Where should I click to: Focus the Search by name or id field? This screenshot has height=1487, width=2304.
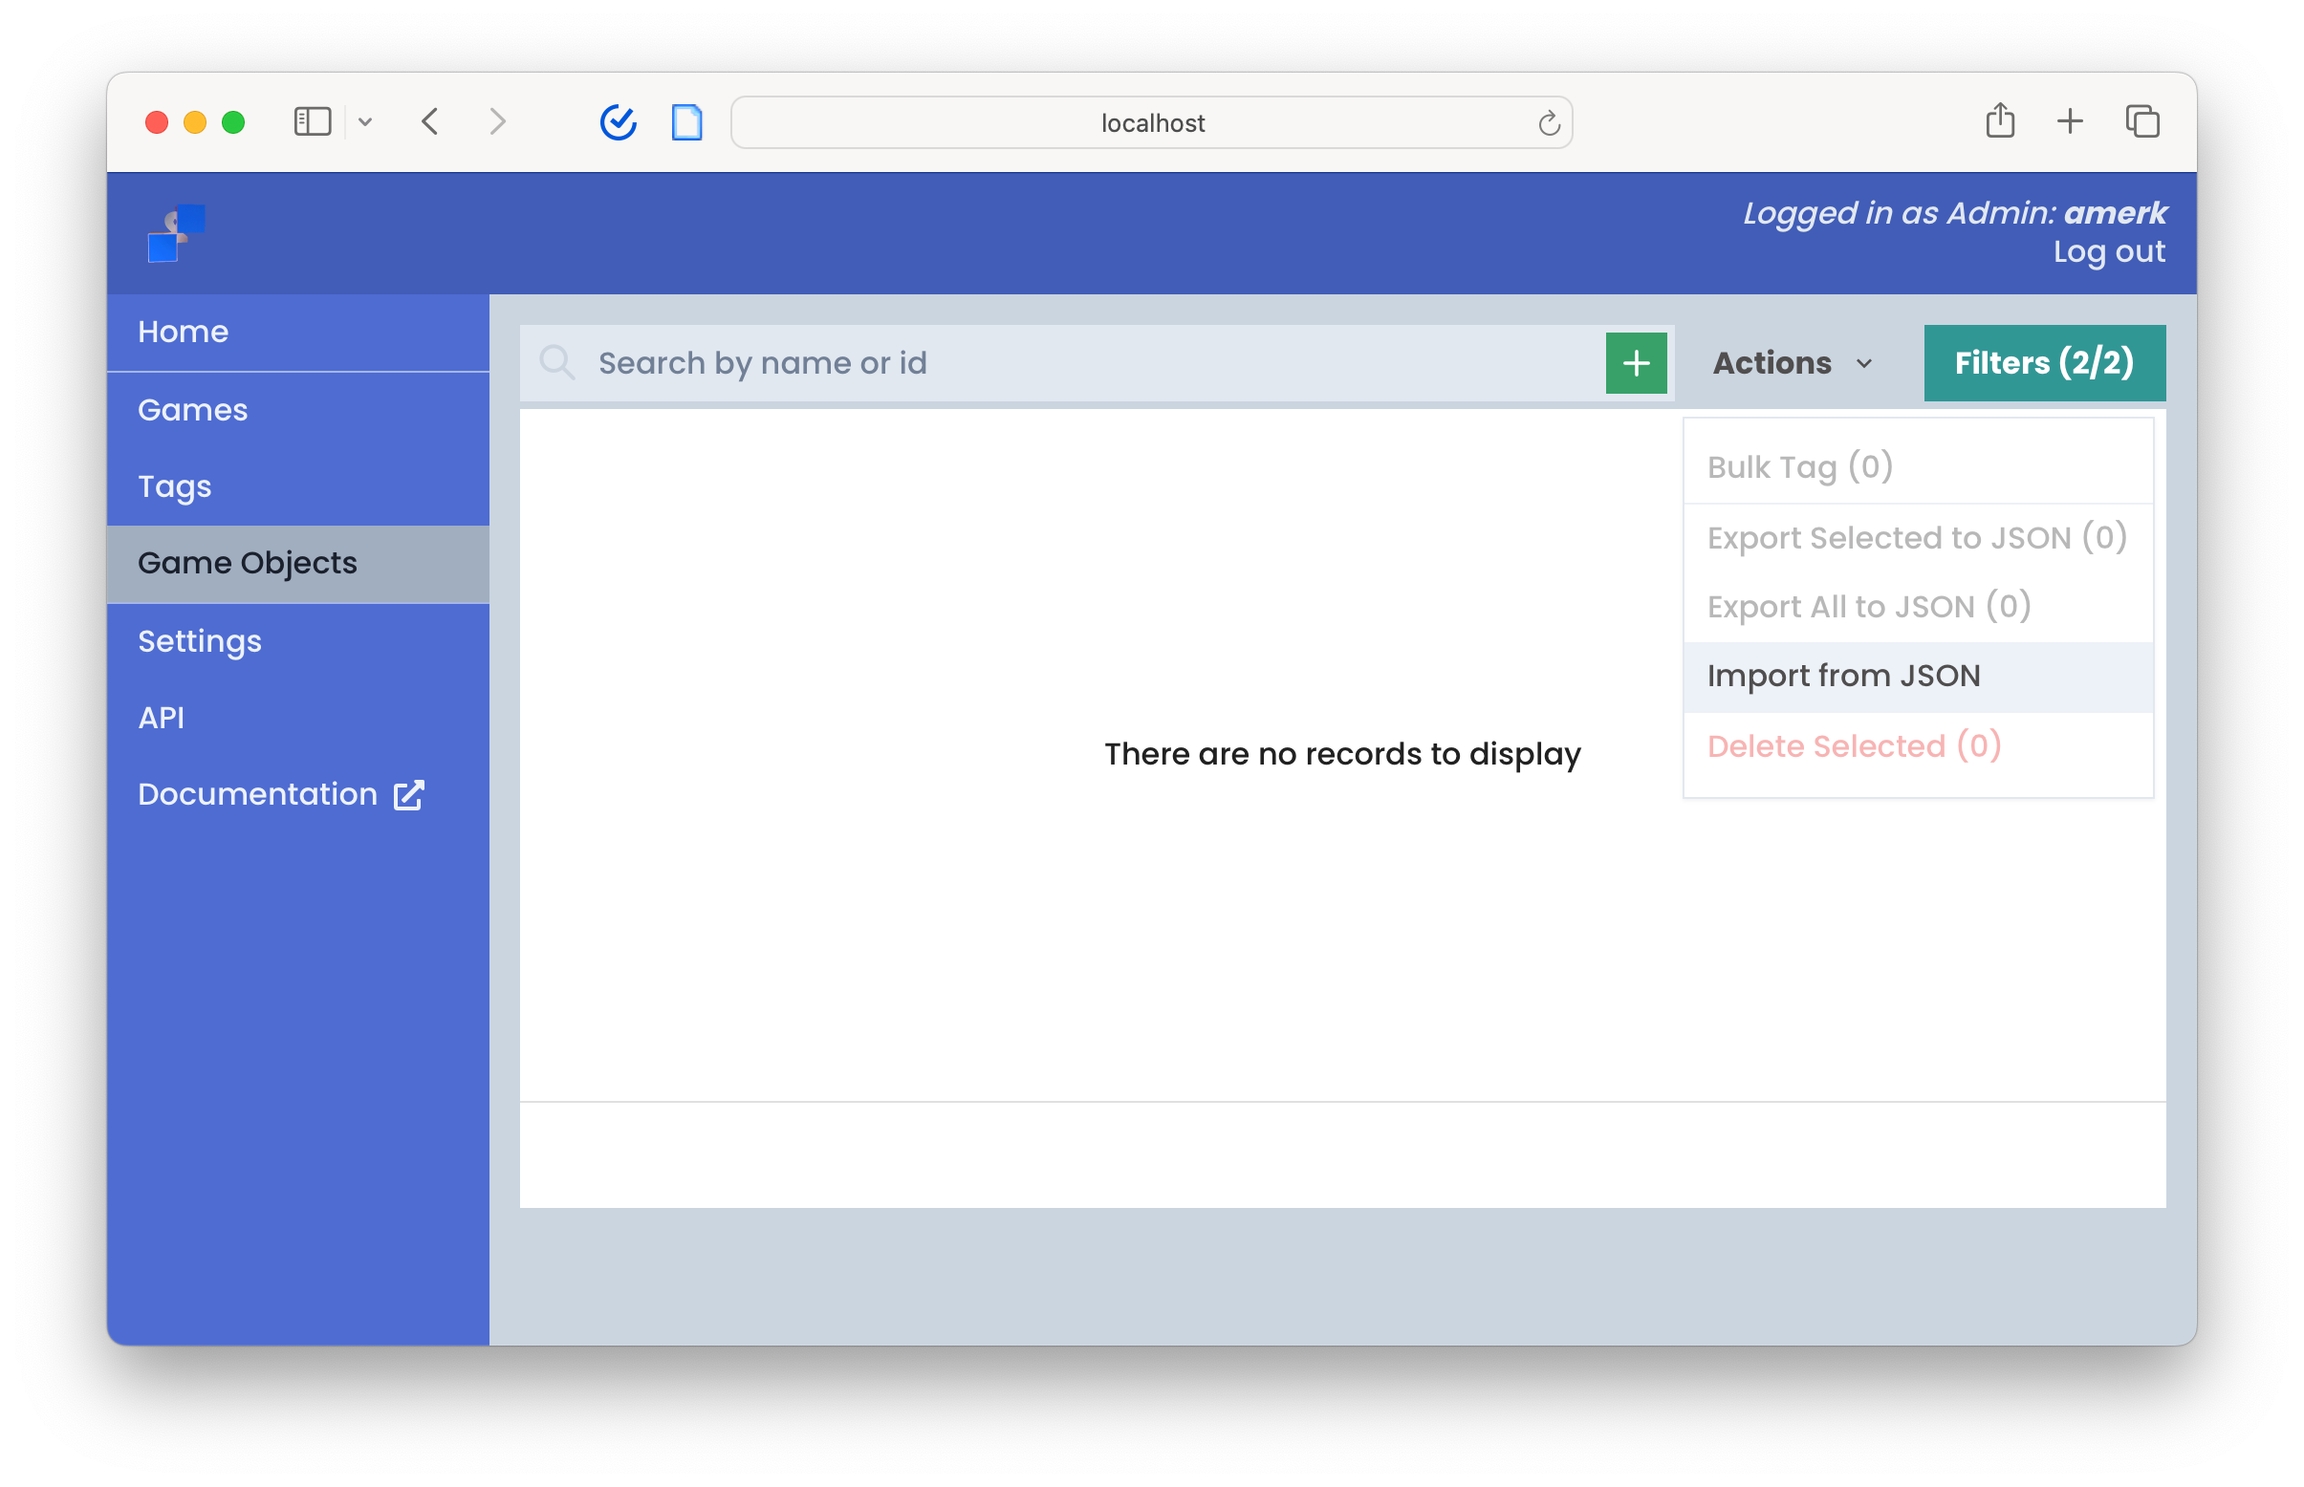coord(1095,363)
